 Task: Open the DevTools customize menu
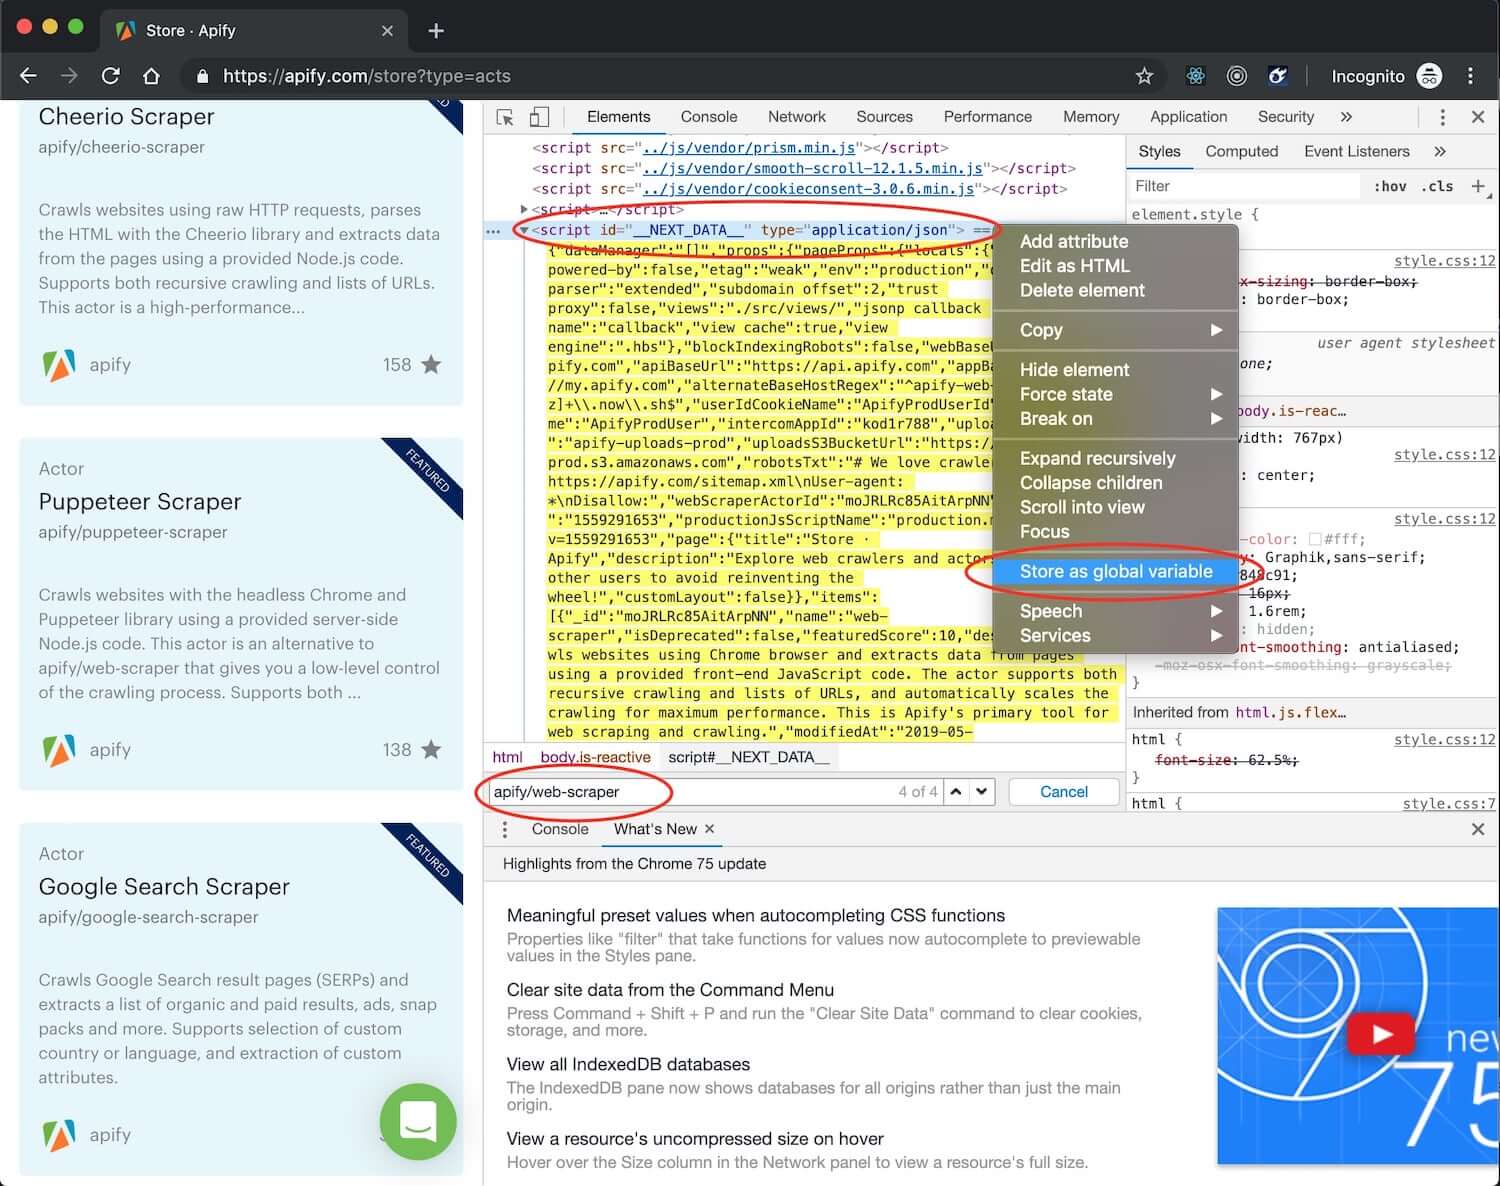[1442, 117]
